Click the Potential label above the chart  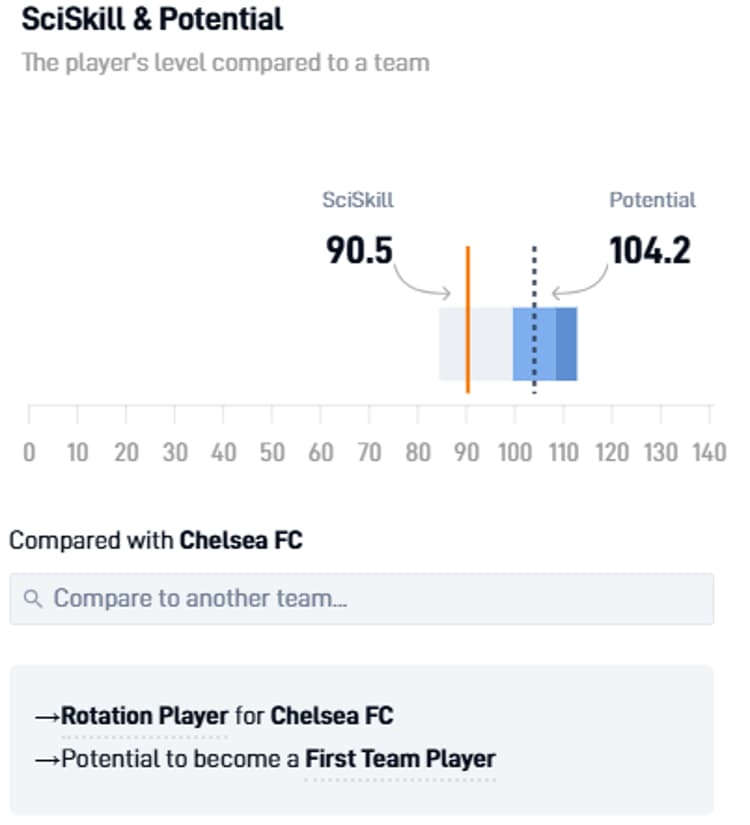[654, 200]
